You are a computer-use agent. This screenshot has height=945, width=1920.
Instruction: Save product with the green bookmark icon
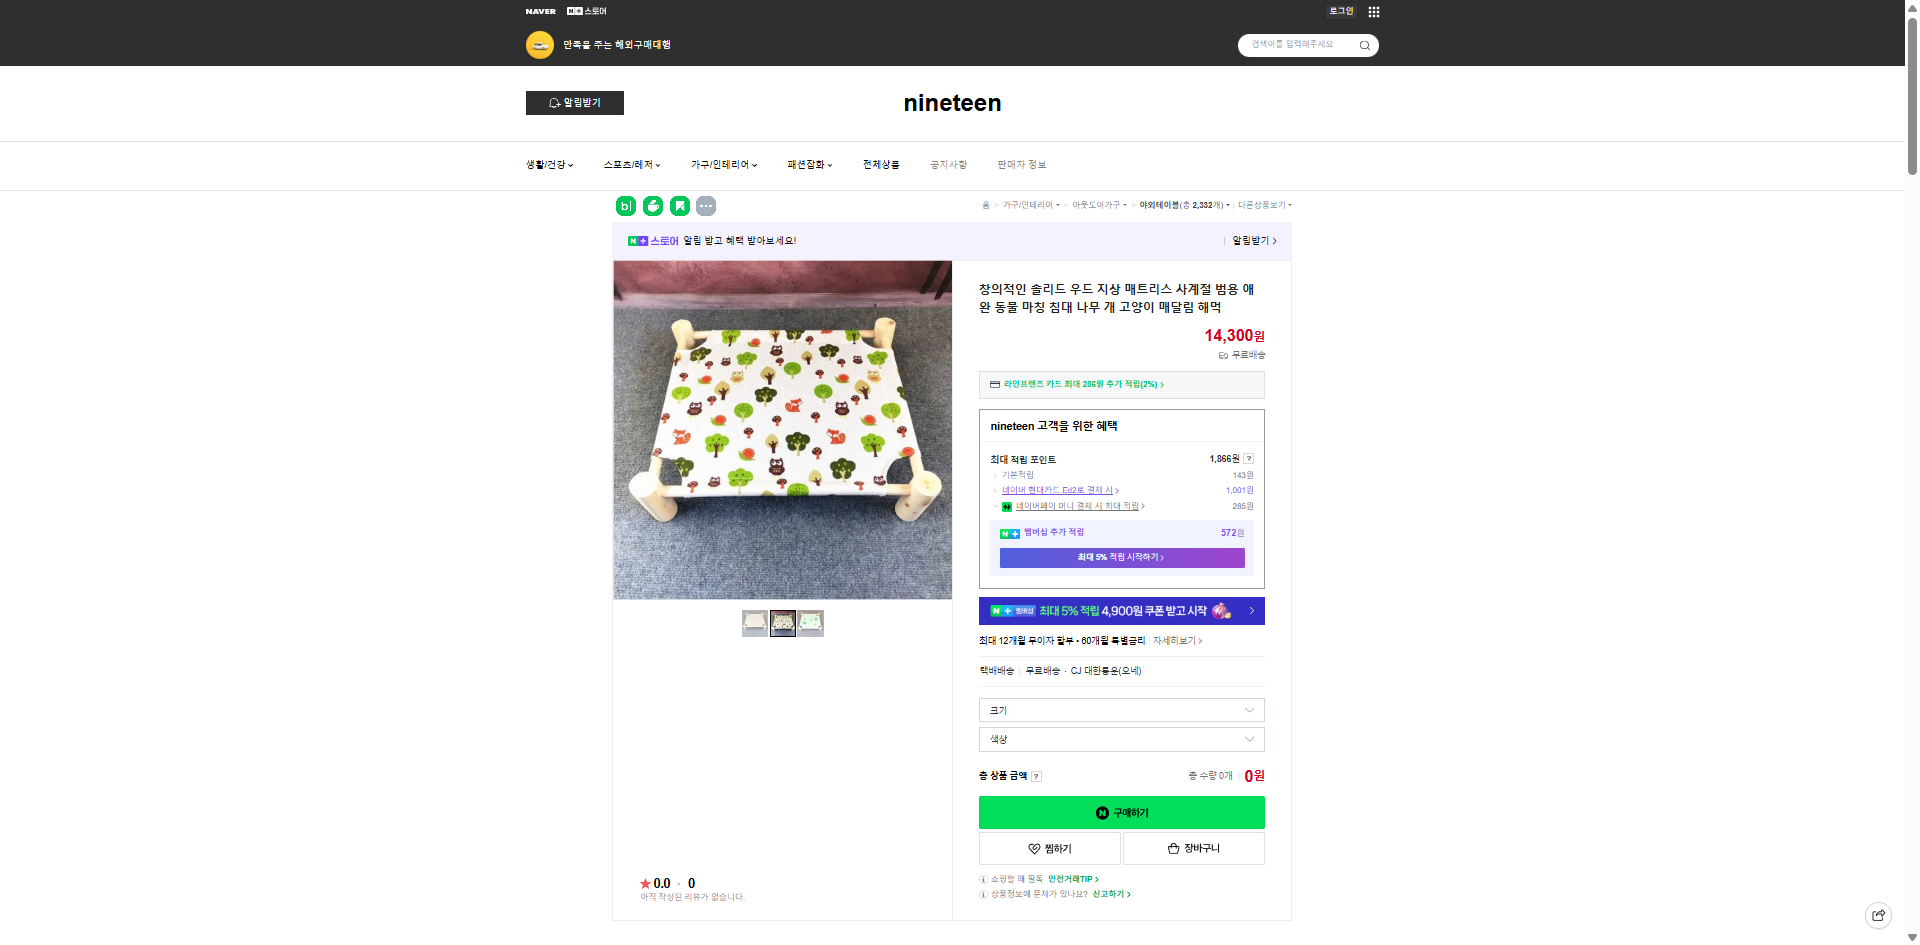tap(680, 206)
